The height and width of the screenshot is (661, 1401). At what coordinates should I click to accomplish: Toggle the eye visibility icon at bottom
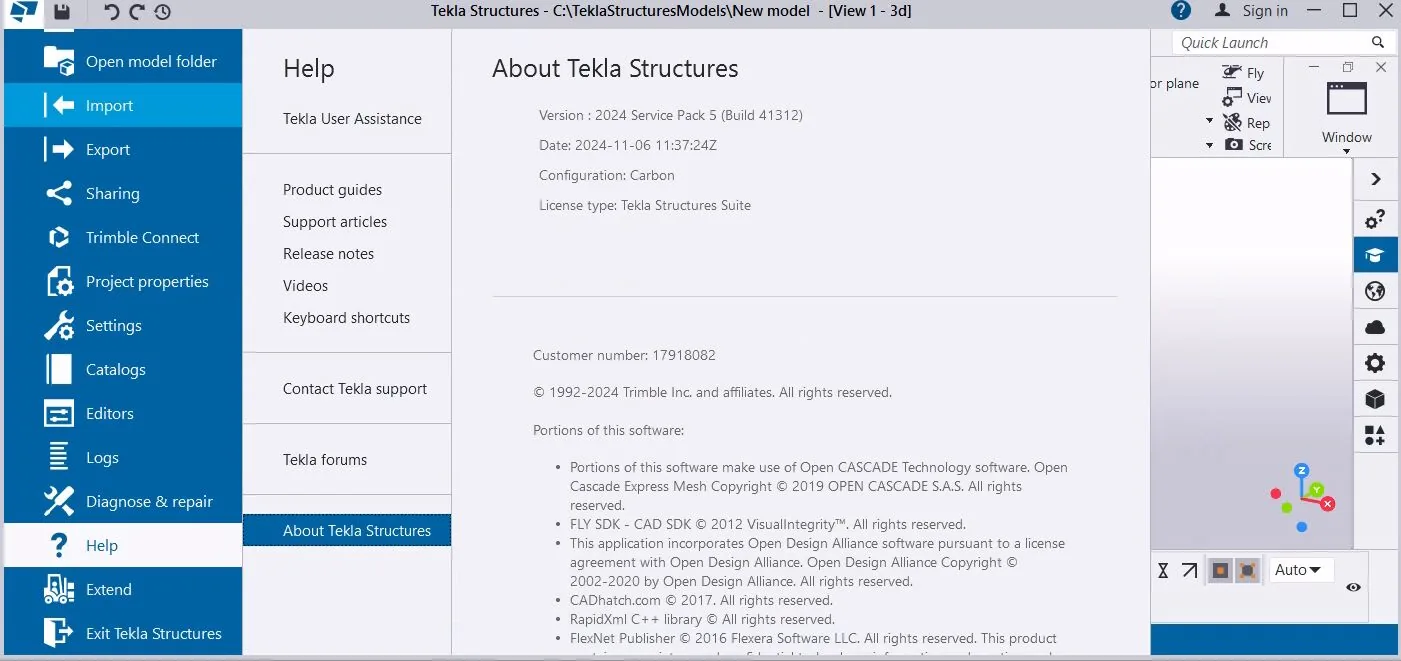tap(1353, 588)
